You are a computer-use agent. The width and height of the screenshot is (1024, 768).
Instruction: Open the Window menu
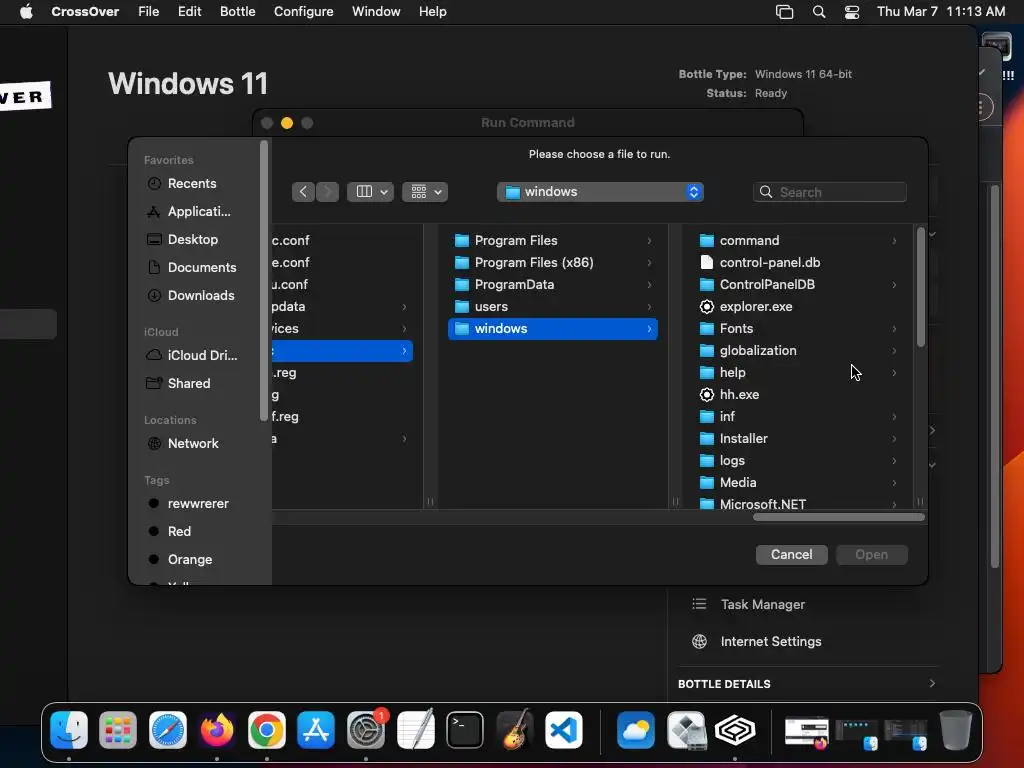[x=376, y=12]
